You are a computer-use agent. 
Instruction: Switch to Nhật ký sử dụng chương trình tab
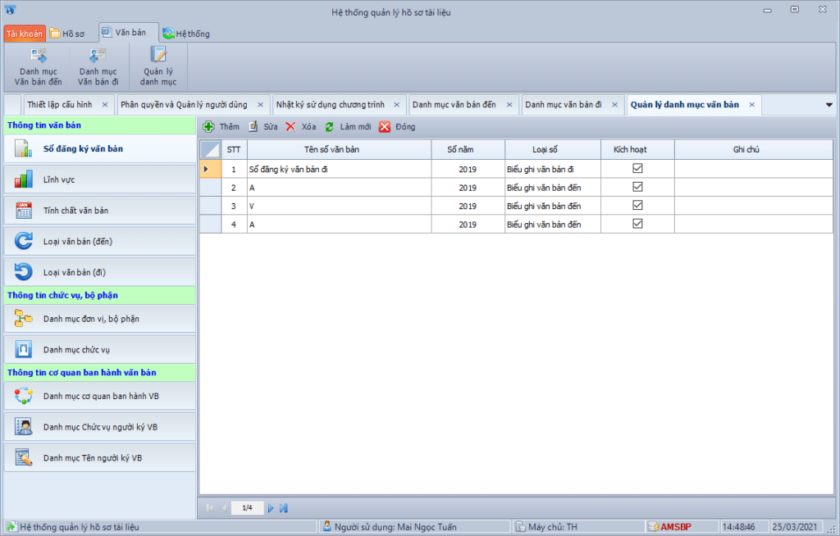(x=330, y=104)
